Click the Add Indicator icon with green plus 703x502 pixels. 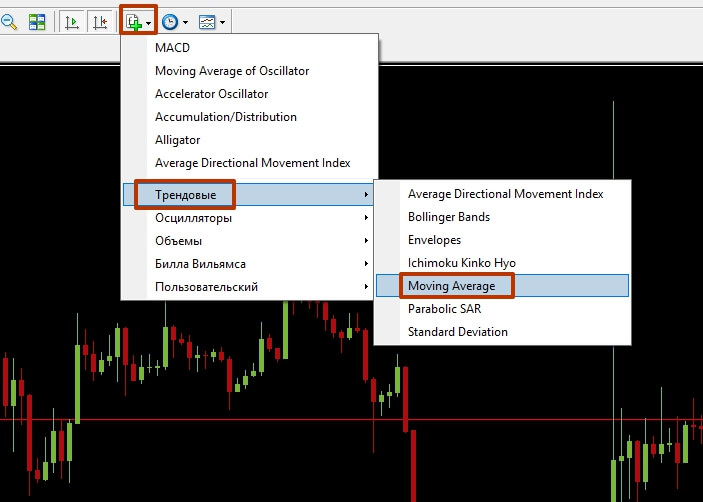point(132,21)
